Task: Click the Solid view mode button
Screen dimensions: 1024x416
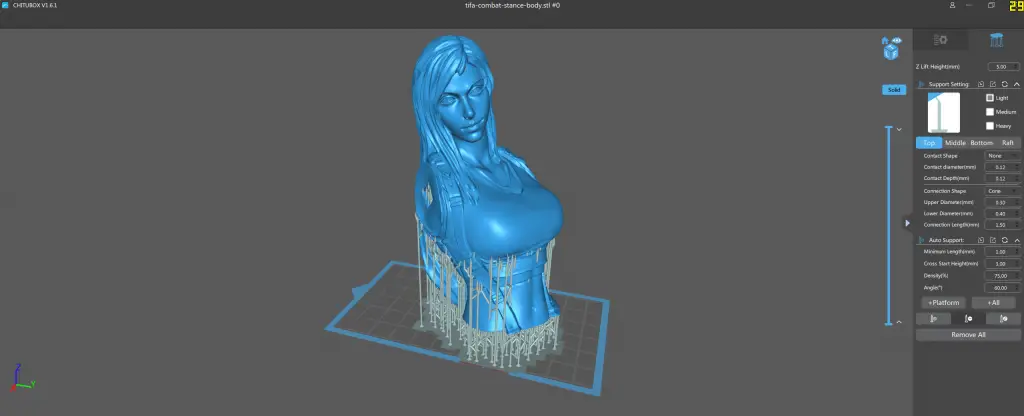Action: click(894, 90)
